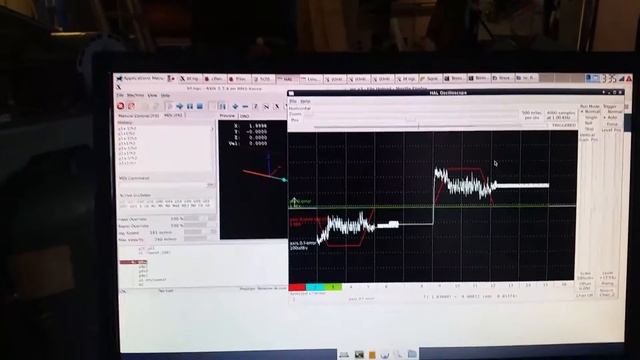Screen dimensions: 640x360
Task: Select scope channel 12 button
Action: (x=493, y=286)
